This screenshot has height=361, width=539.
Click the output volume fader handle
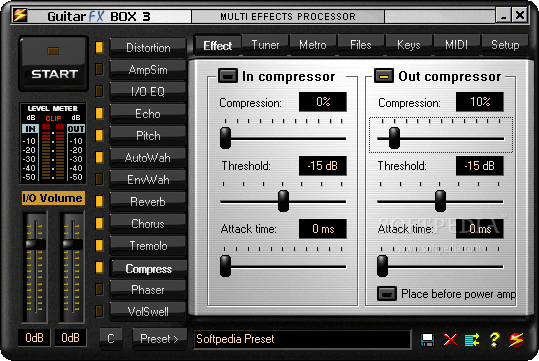73,244
